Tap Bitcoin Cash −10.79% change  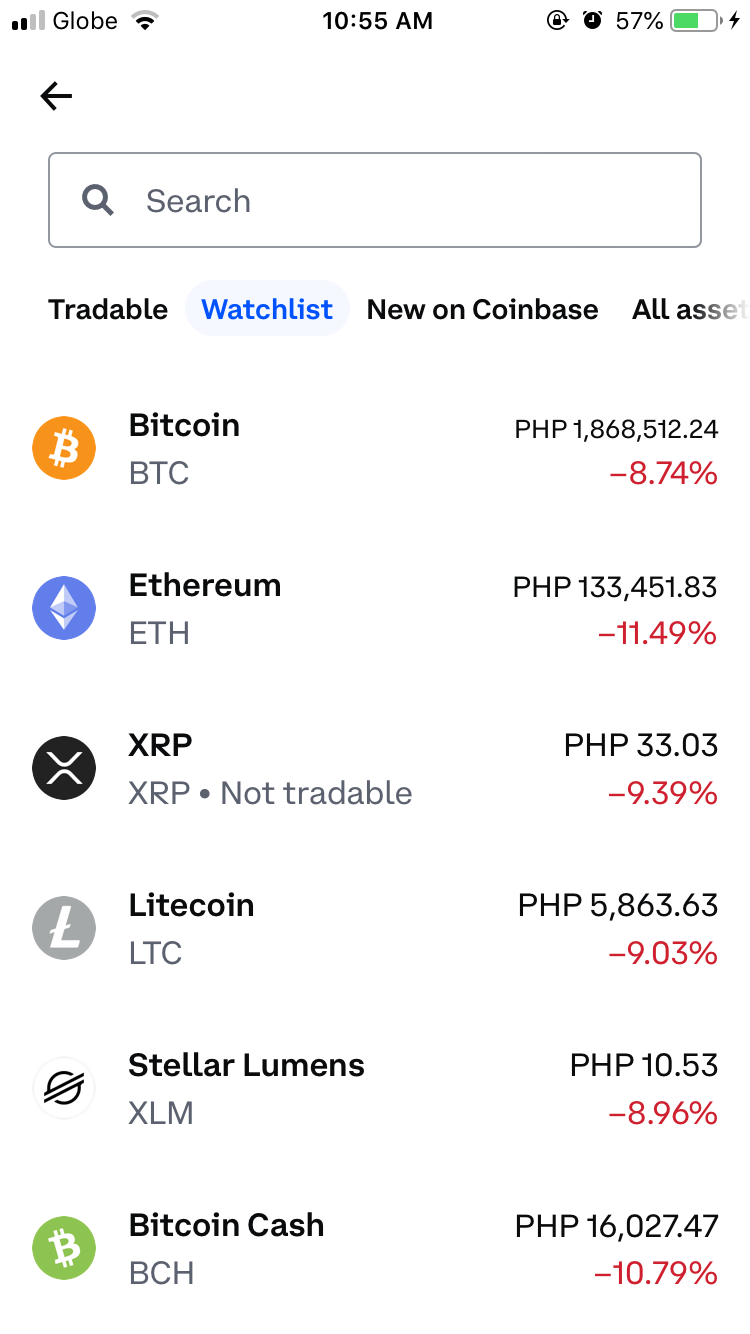[656, 1273]
